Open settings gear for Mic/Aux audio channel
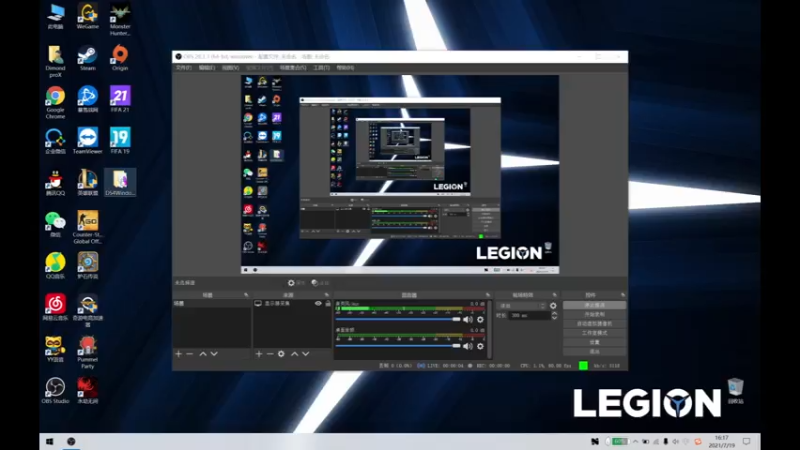The width and height of the screenshot is (800, 450). (x=480, y=319)
